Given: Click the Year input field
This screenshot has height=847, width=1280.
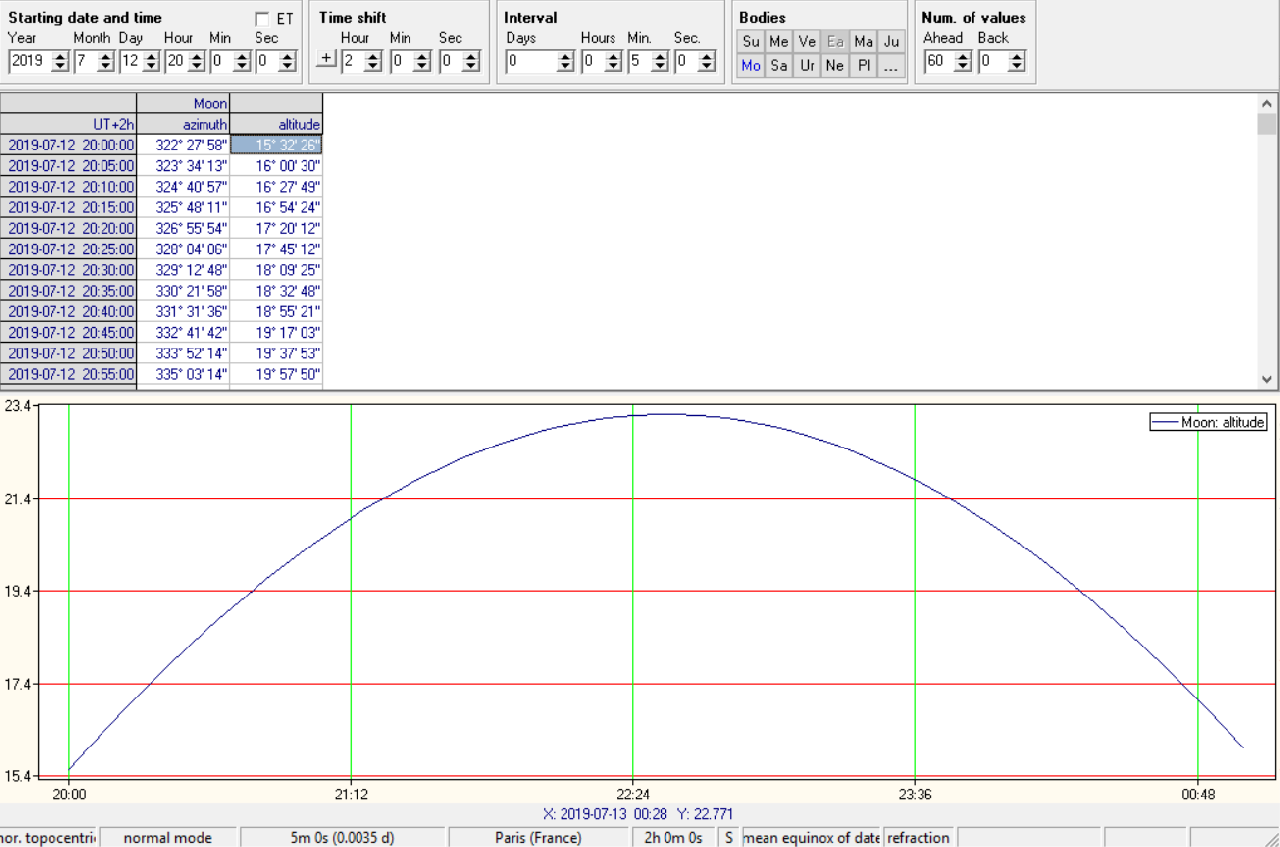Looking at the screenshot, I should 29,61.
